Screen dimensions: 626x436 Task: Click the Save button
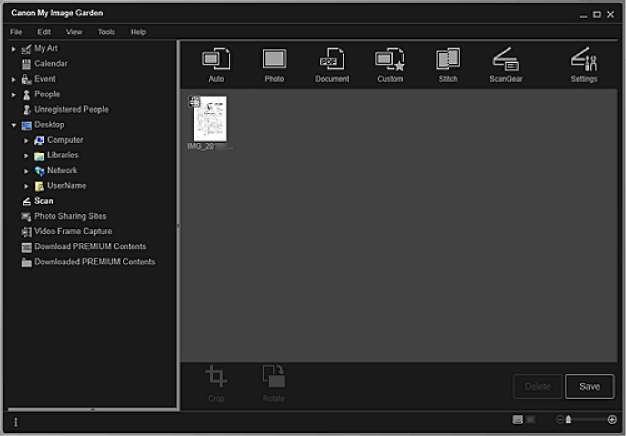pyautogui.click(x=589, y=387)
